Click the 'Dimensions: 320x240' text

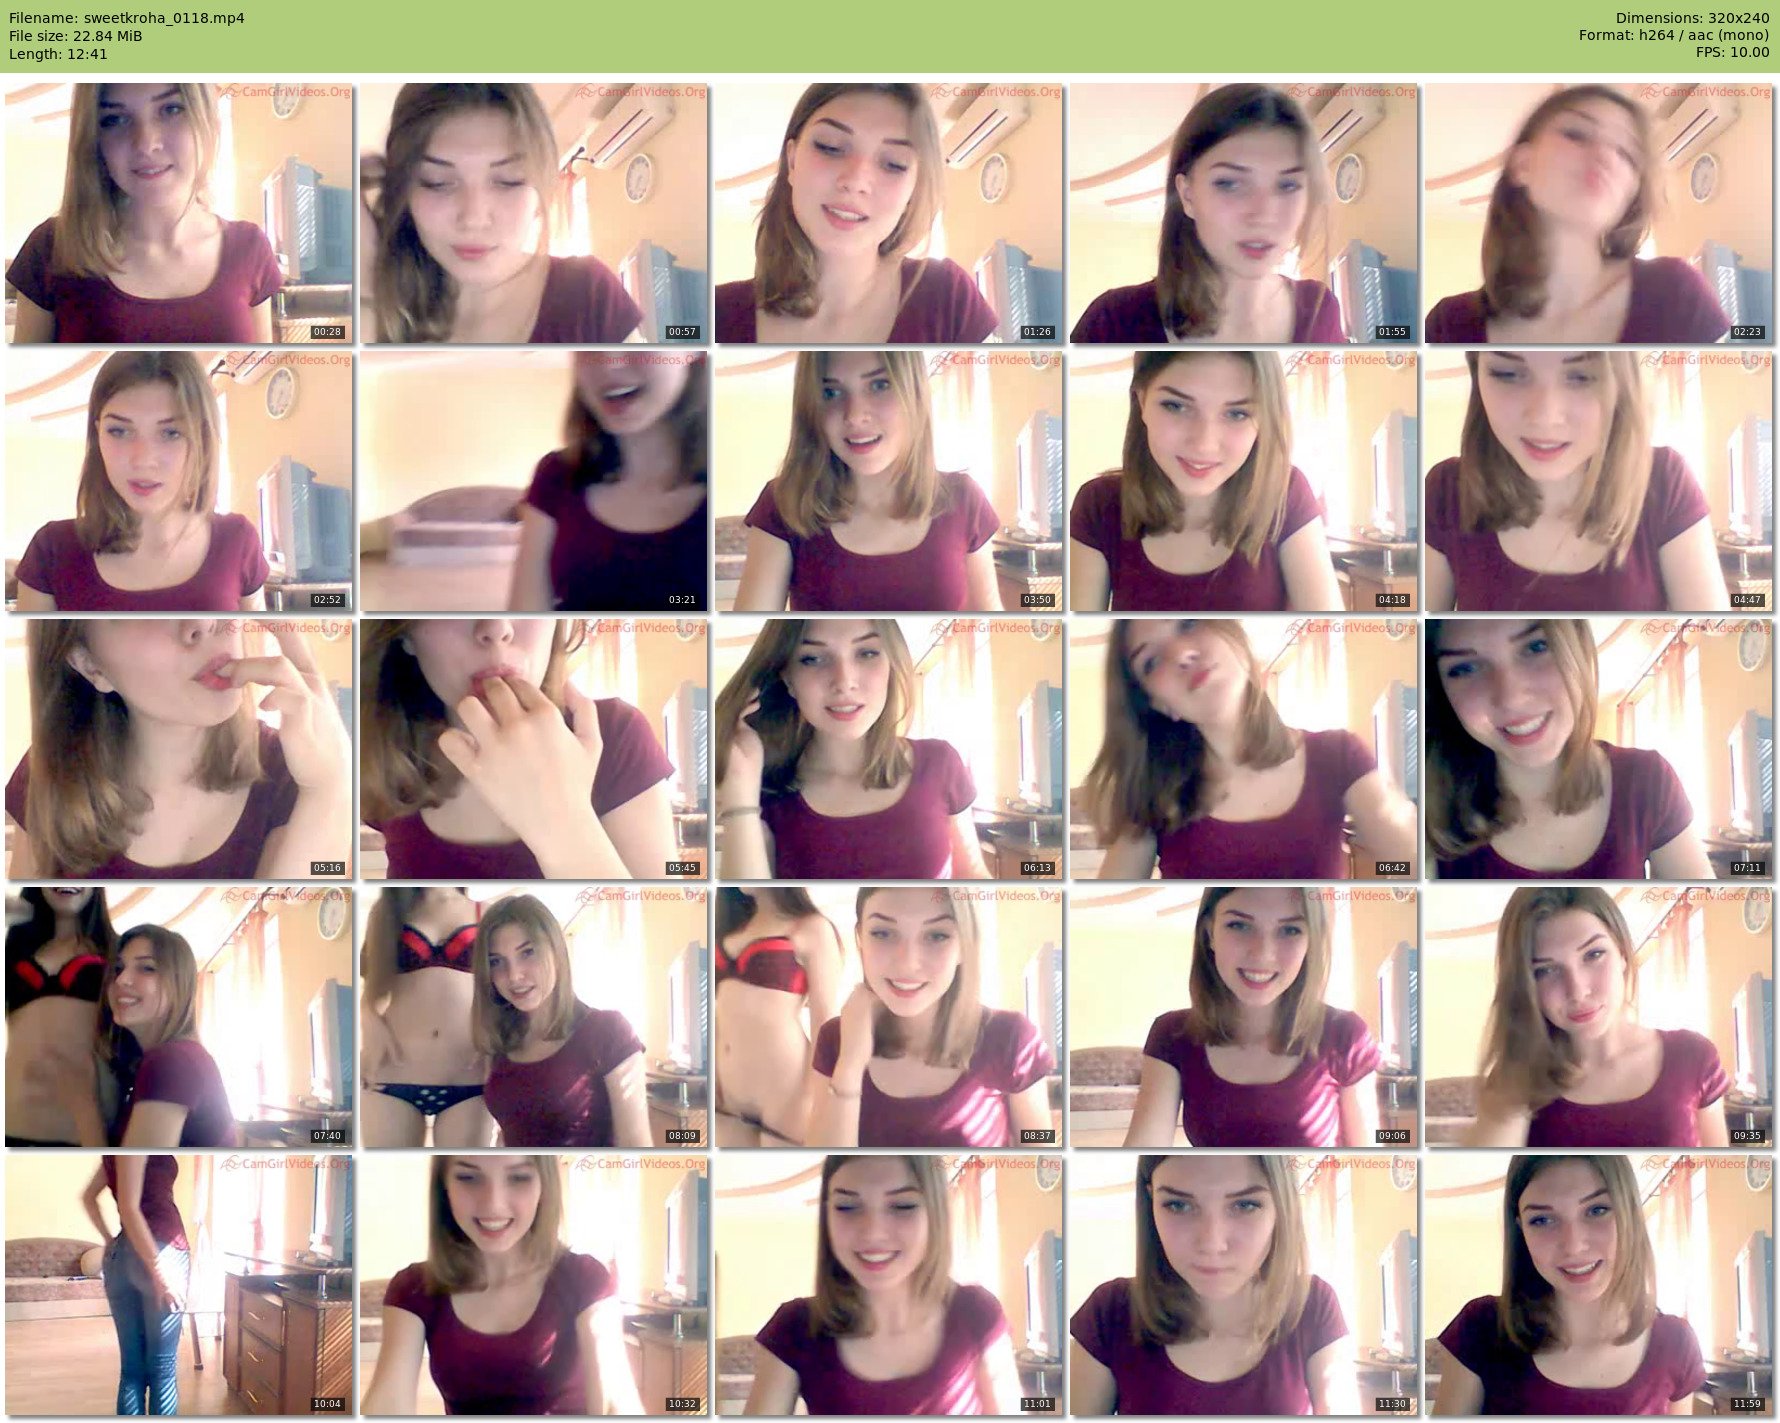(x=1693, y=18)
